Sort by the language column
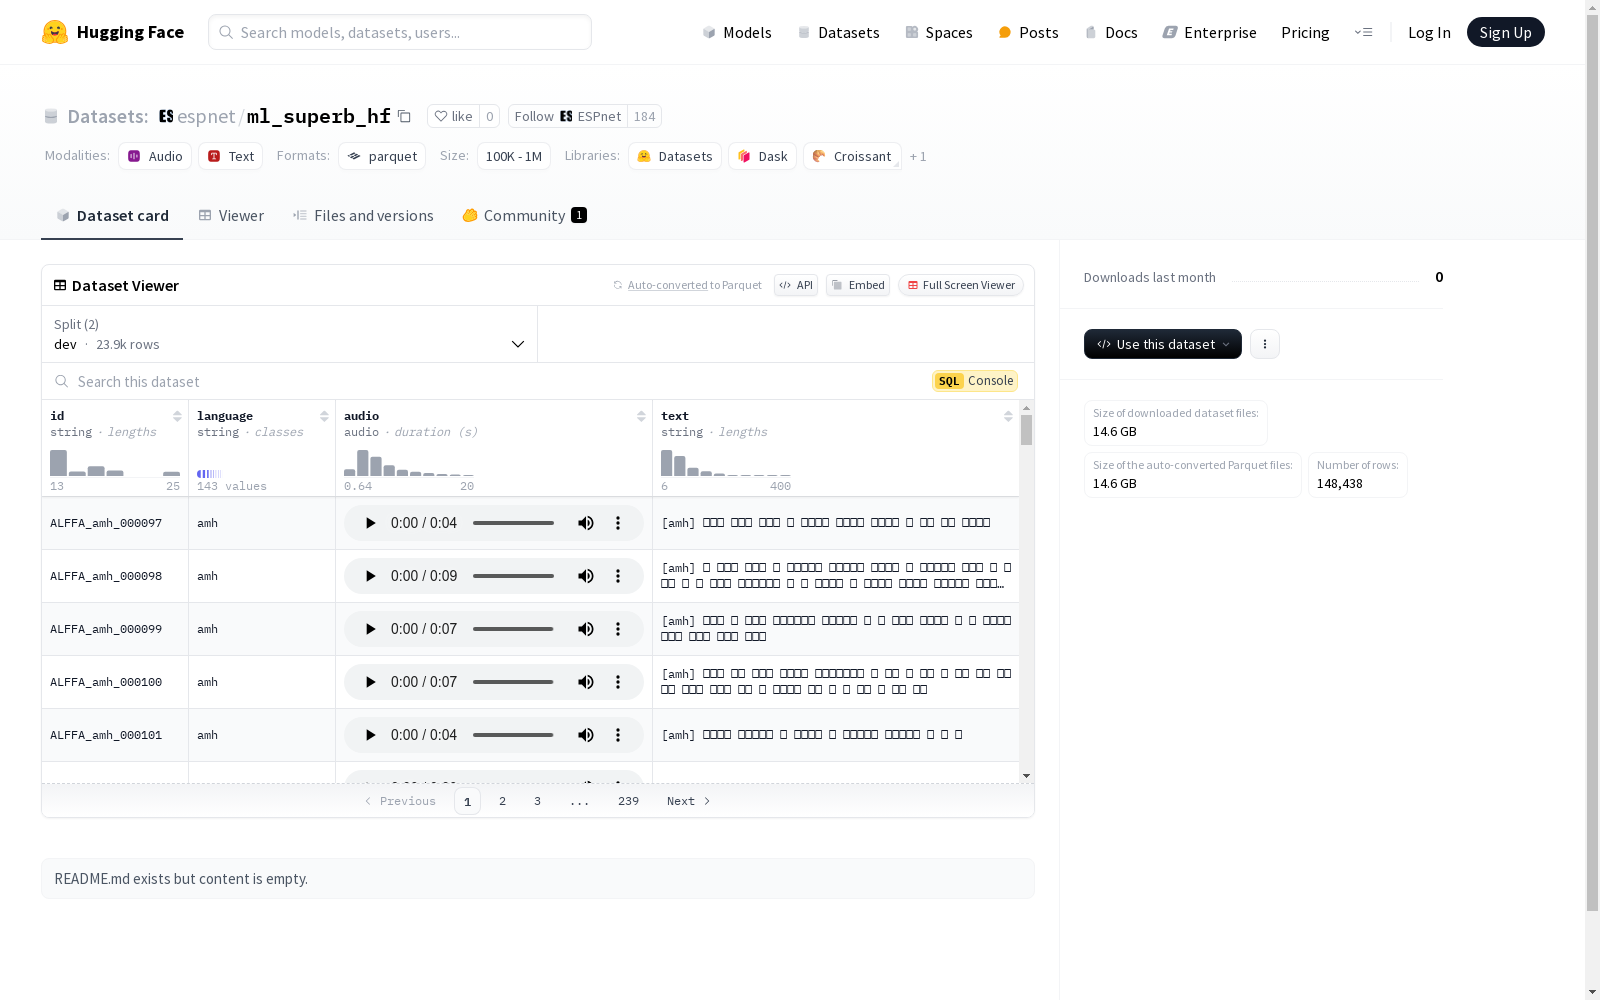 click(x=324, y=416)
